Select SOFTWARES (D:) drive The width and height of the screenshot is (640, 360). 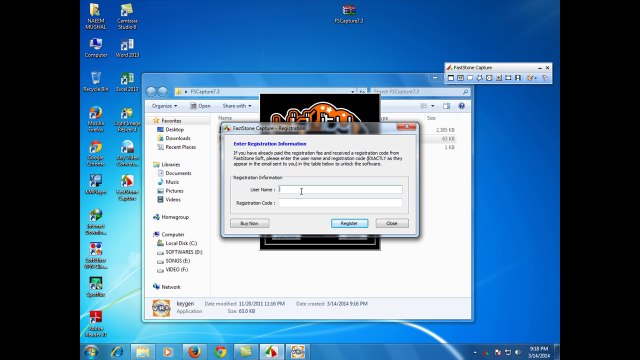click(184, 252)
